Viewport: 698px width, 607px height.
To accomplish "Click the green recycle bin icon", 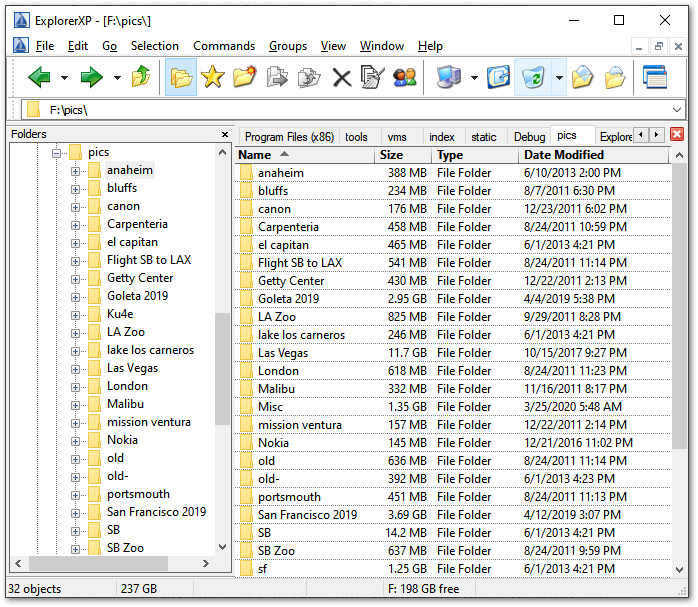I will 533,77.
